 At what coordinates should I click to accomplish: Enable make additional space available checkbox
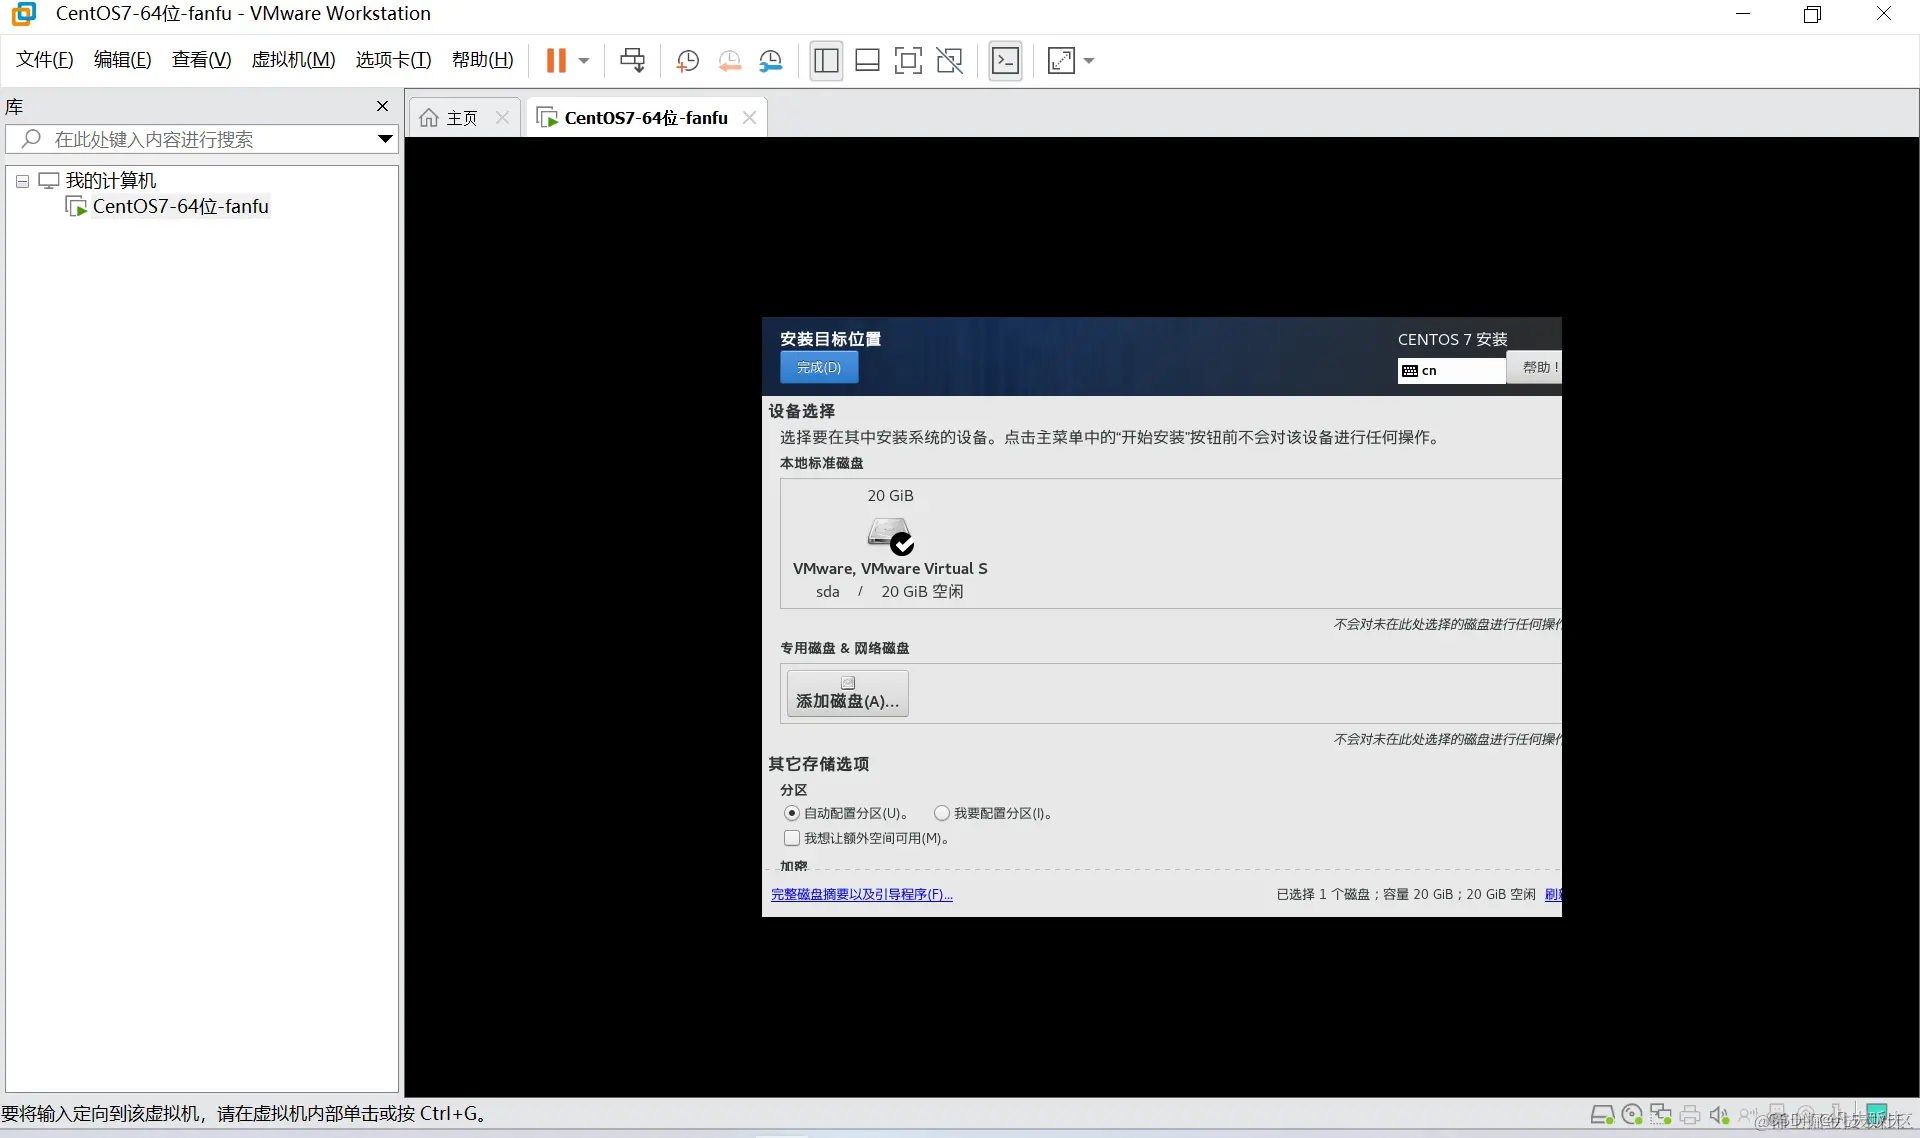(792, 838)
